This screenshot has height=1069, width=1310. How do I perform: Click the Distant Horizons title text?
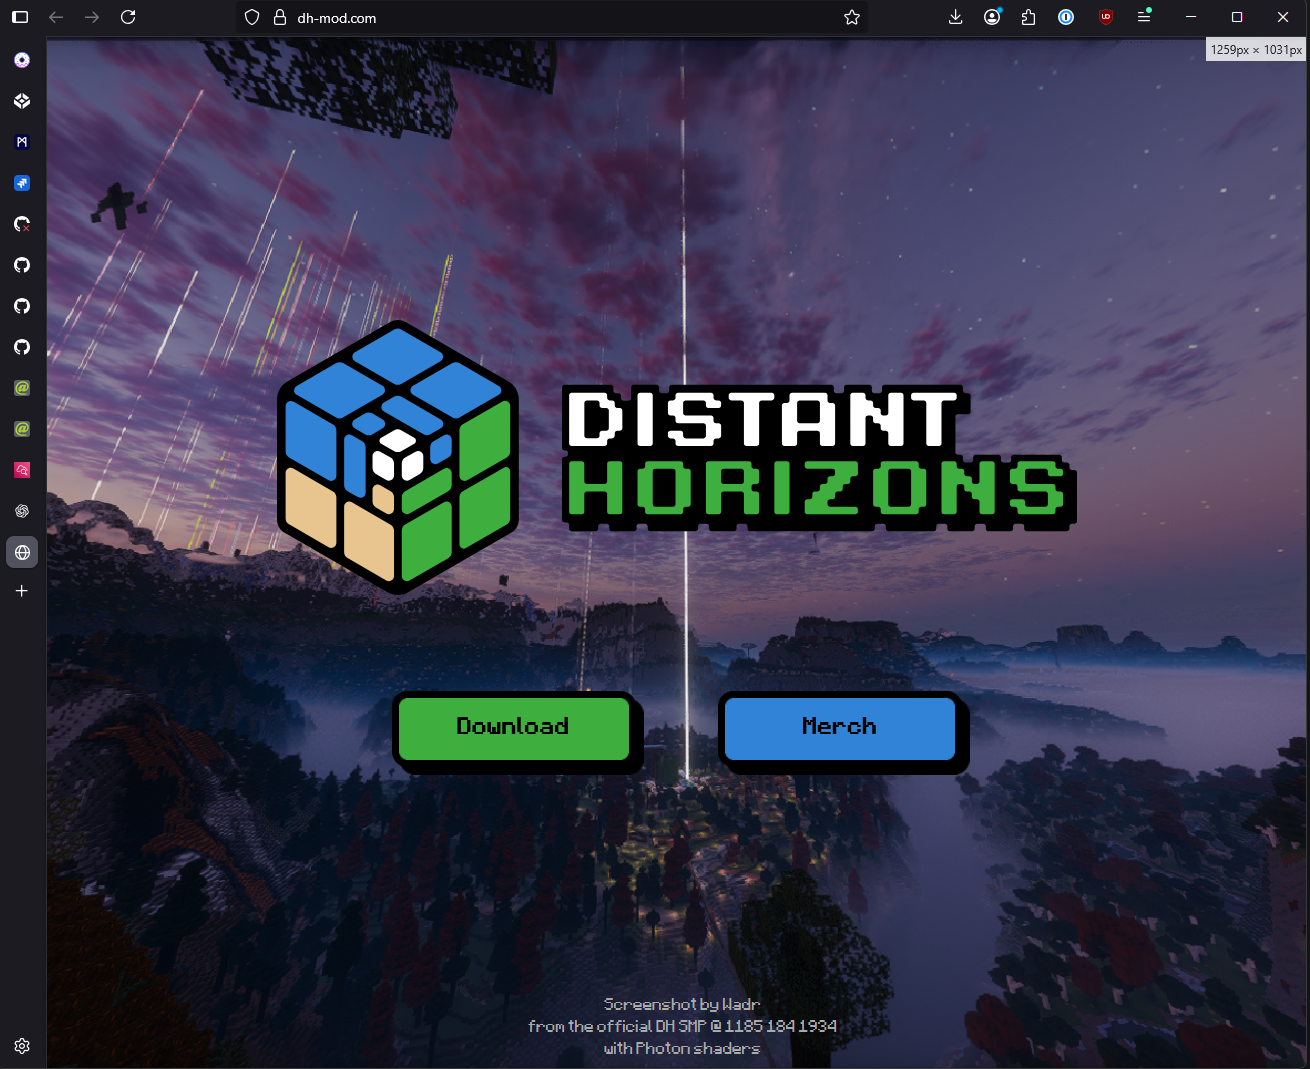point(818,457)
